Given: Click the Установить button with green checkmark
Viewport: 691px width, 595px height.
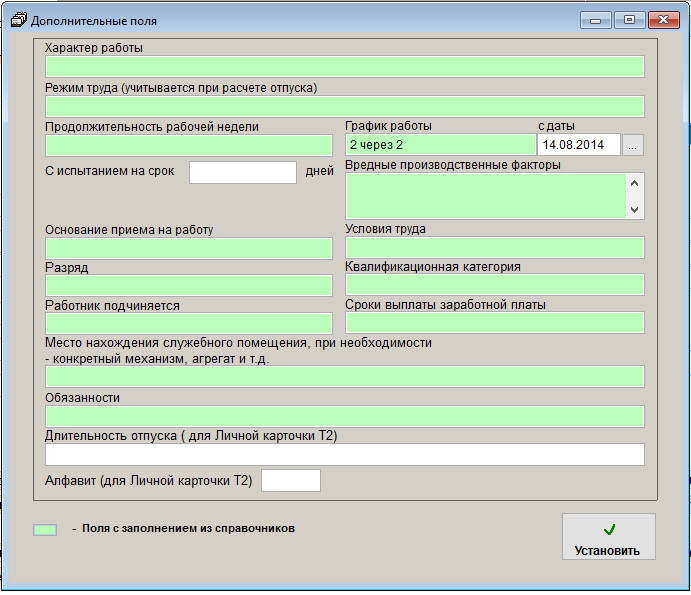Looking at the screenshot, I should 608,538.
